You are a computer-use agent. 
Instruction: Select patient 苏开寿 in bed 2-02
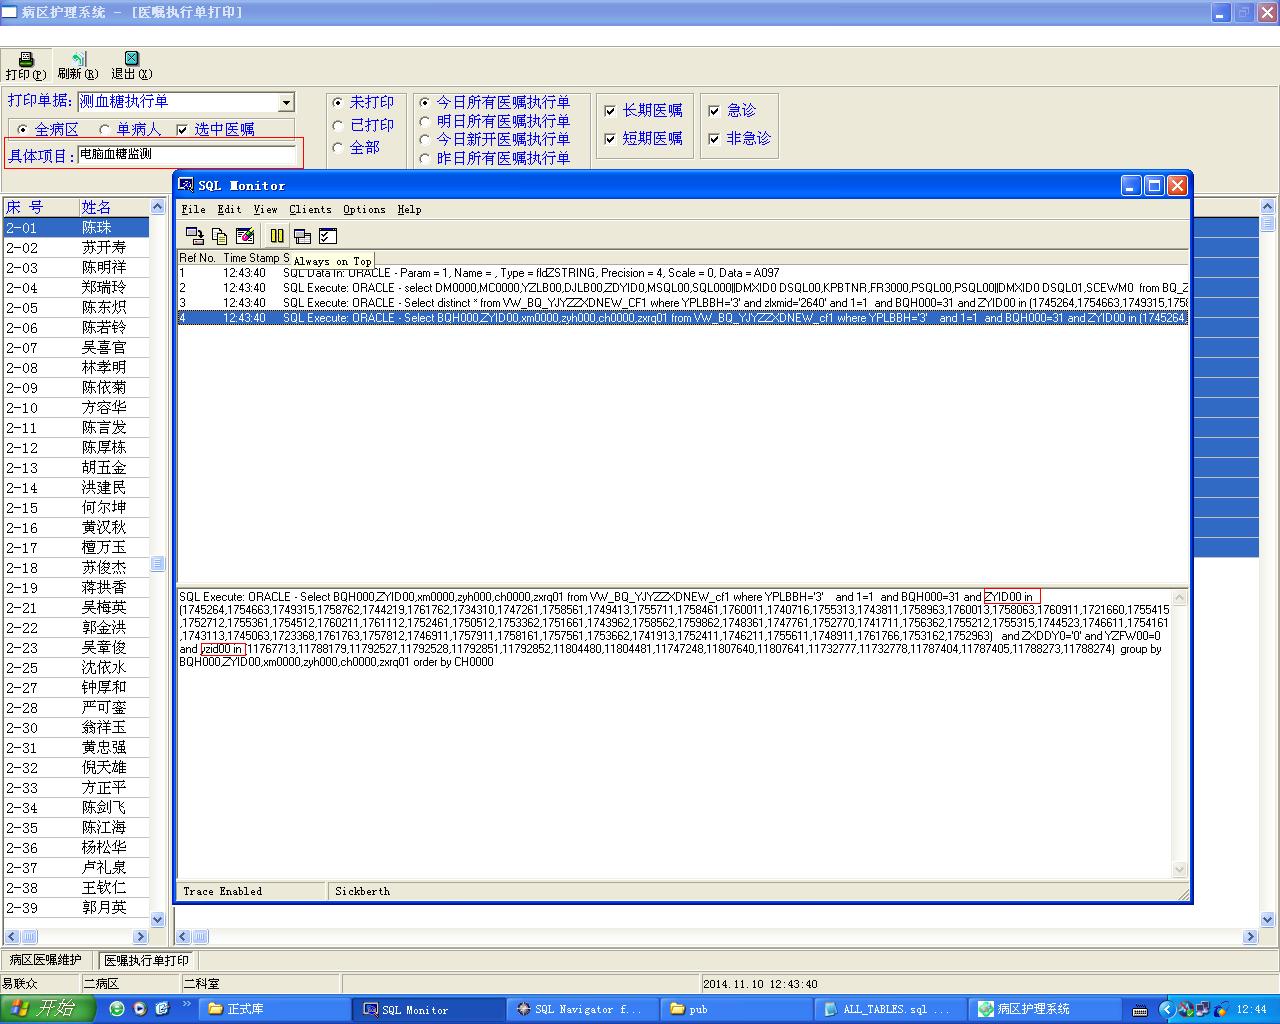104,248
